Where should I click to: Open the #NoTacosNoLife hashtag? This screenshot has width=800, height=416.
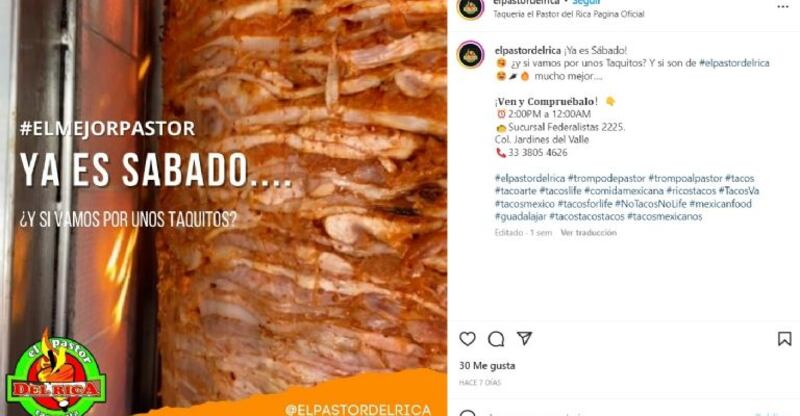point(651,204)
